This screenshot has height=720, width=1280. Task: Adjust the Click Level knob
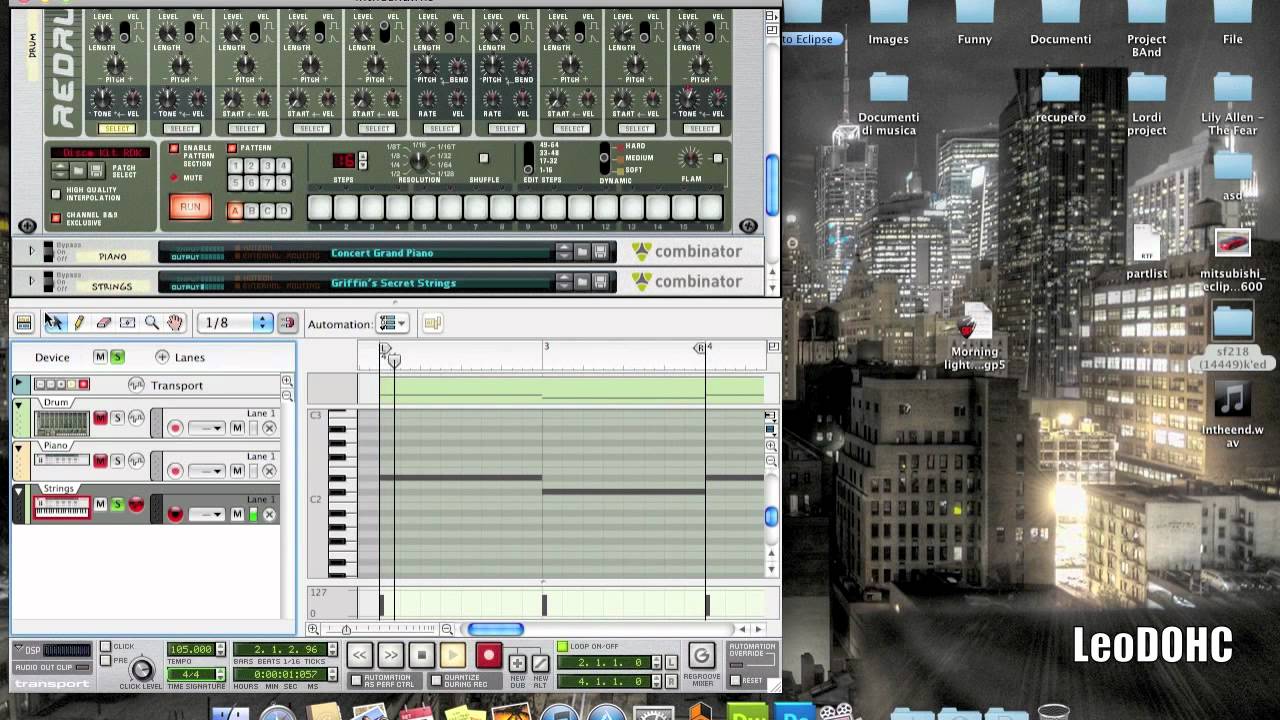pyautogui.click(x=141, y=670)
